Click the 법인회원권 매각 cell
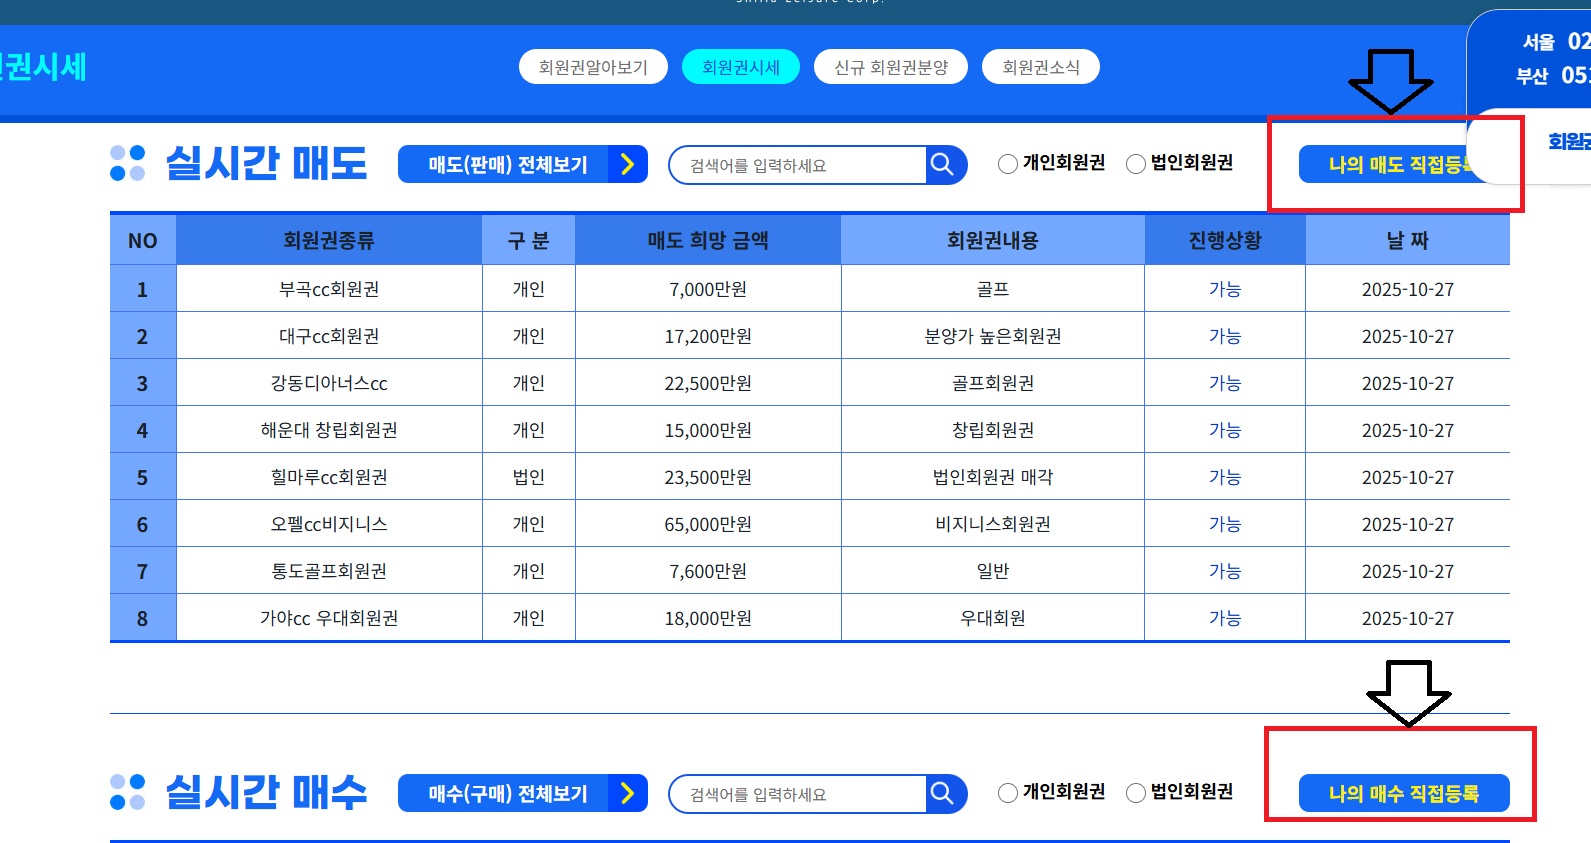Screen dimensions: 1591x843 (993, 477)
